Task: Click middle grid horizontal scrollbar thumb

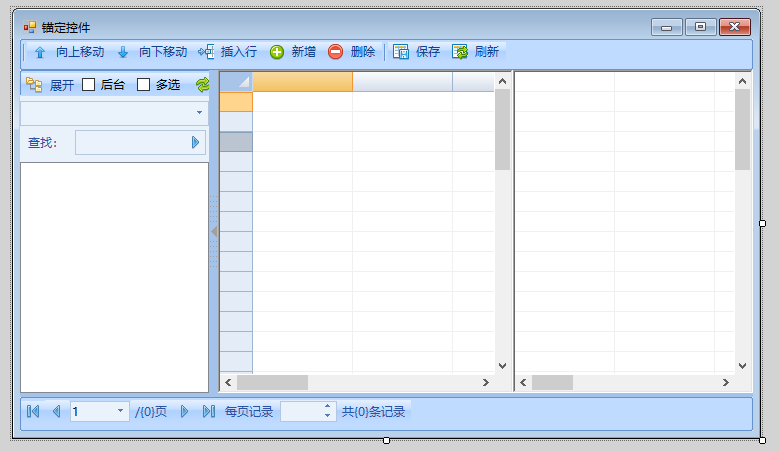Action: (273, 382)
